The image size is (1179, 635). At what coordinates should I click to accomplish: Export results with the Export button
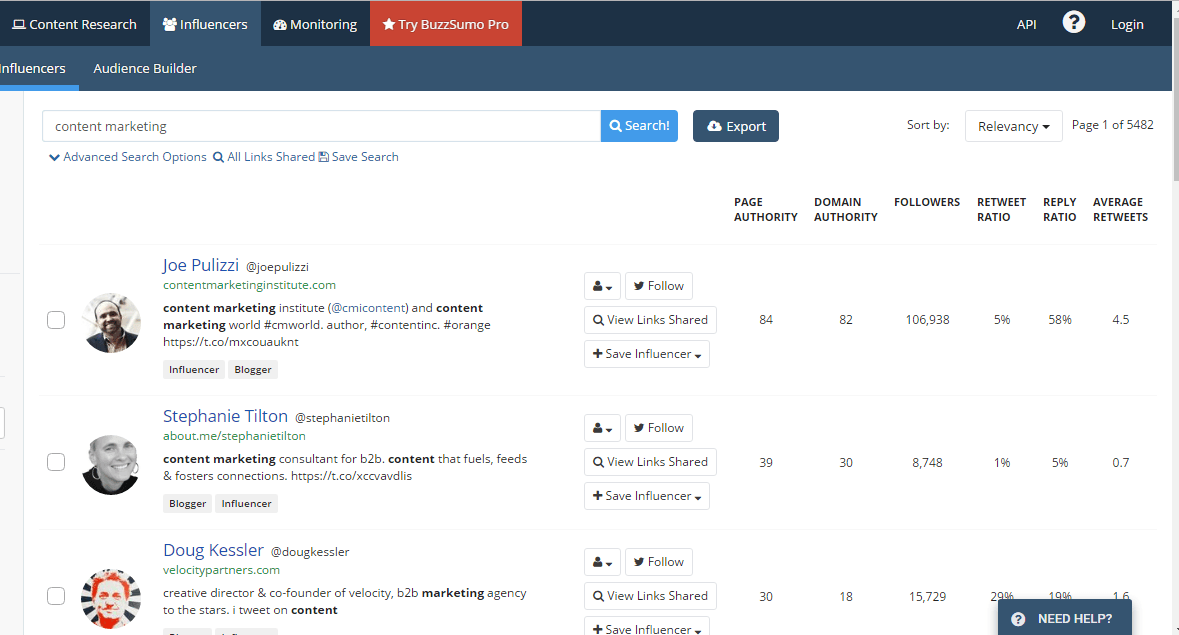coord(735,126)
